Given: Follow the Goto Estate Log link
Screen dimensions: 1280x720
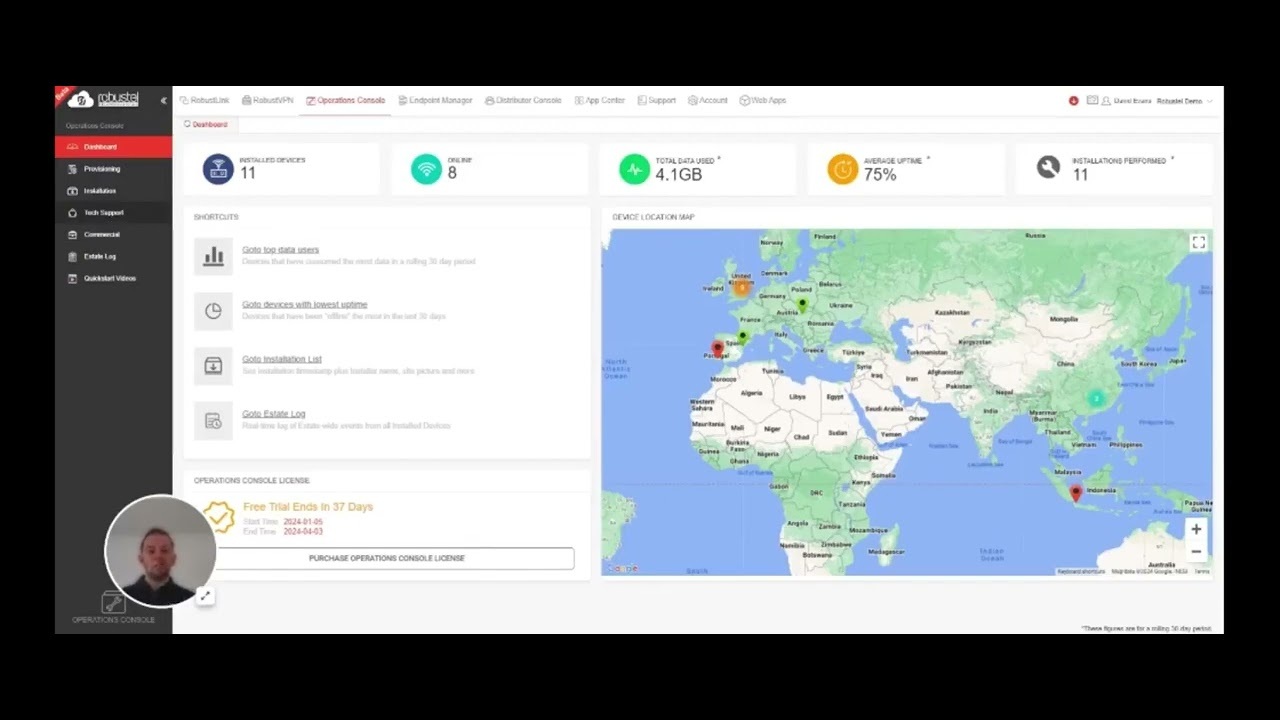Looking at the screenshot, I should (274, 414).
